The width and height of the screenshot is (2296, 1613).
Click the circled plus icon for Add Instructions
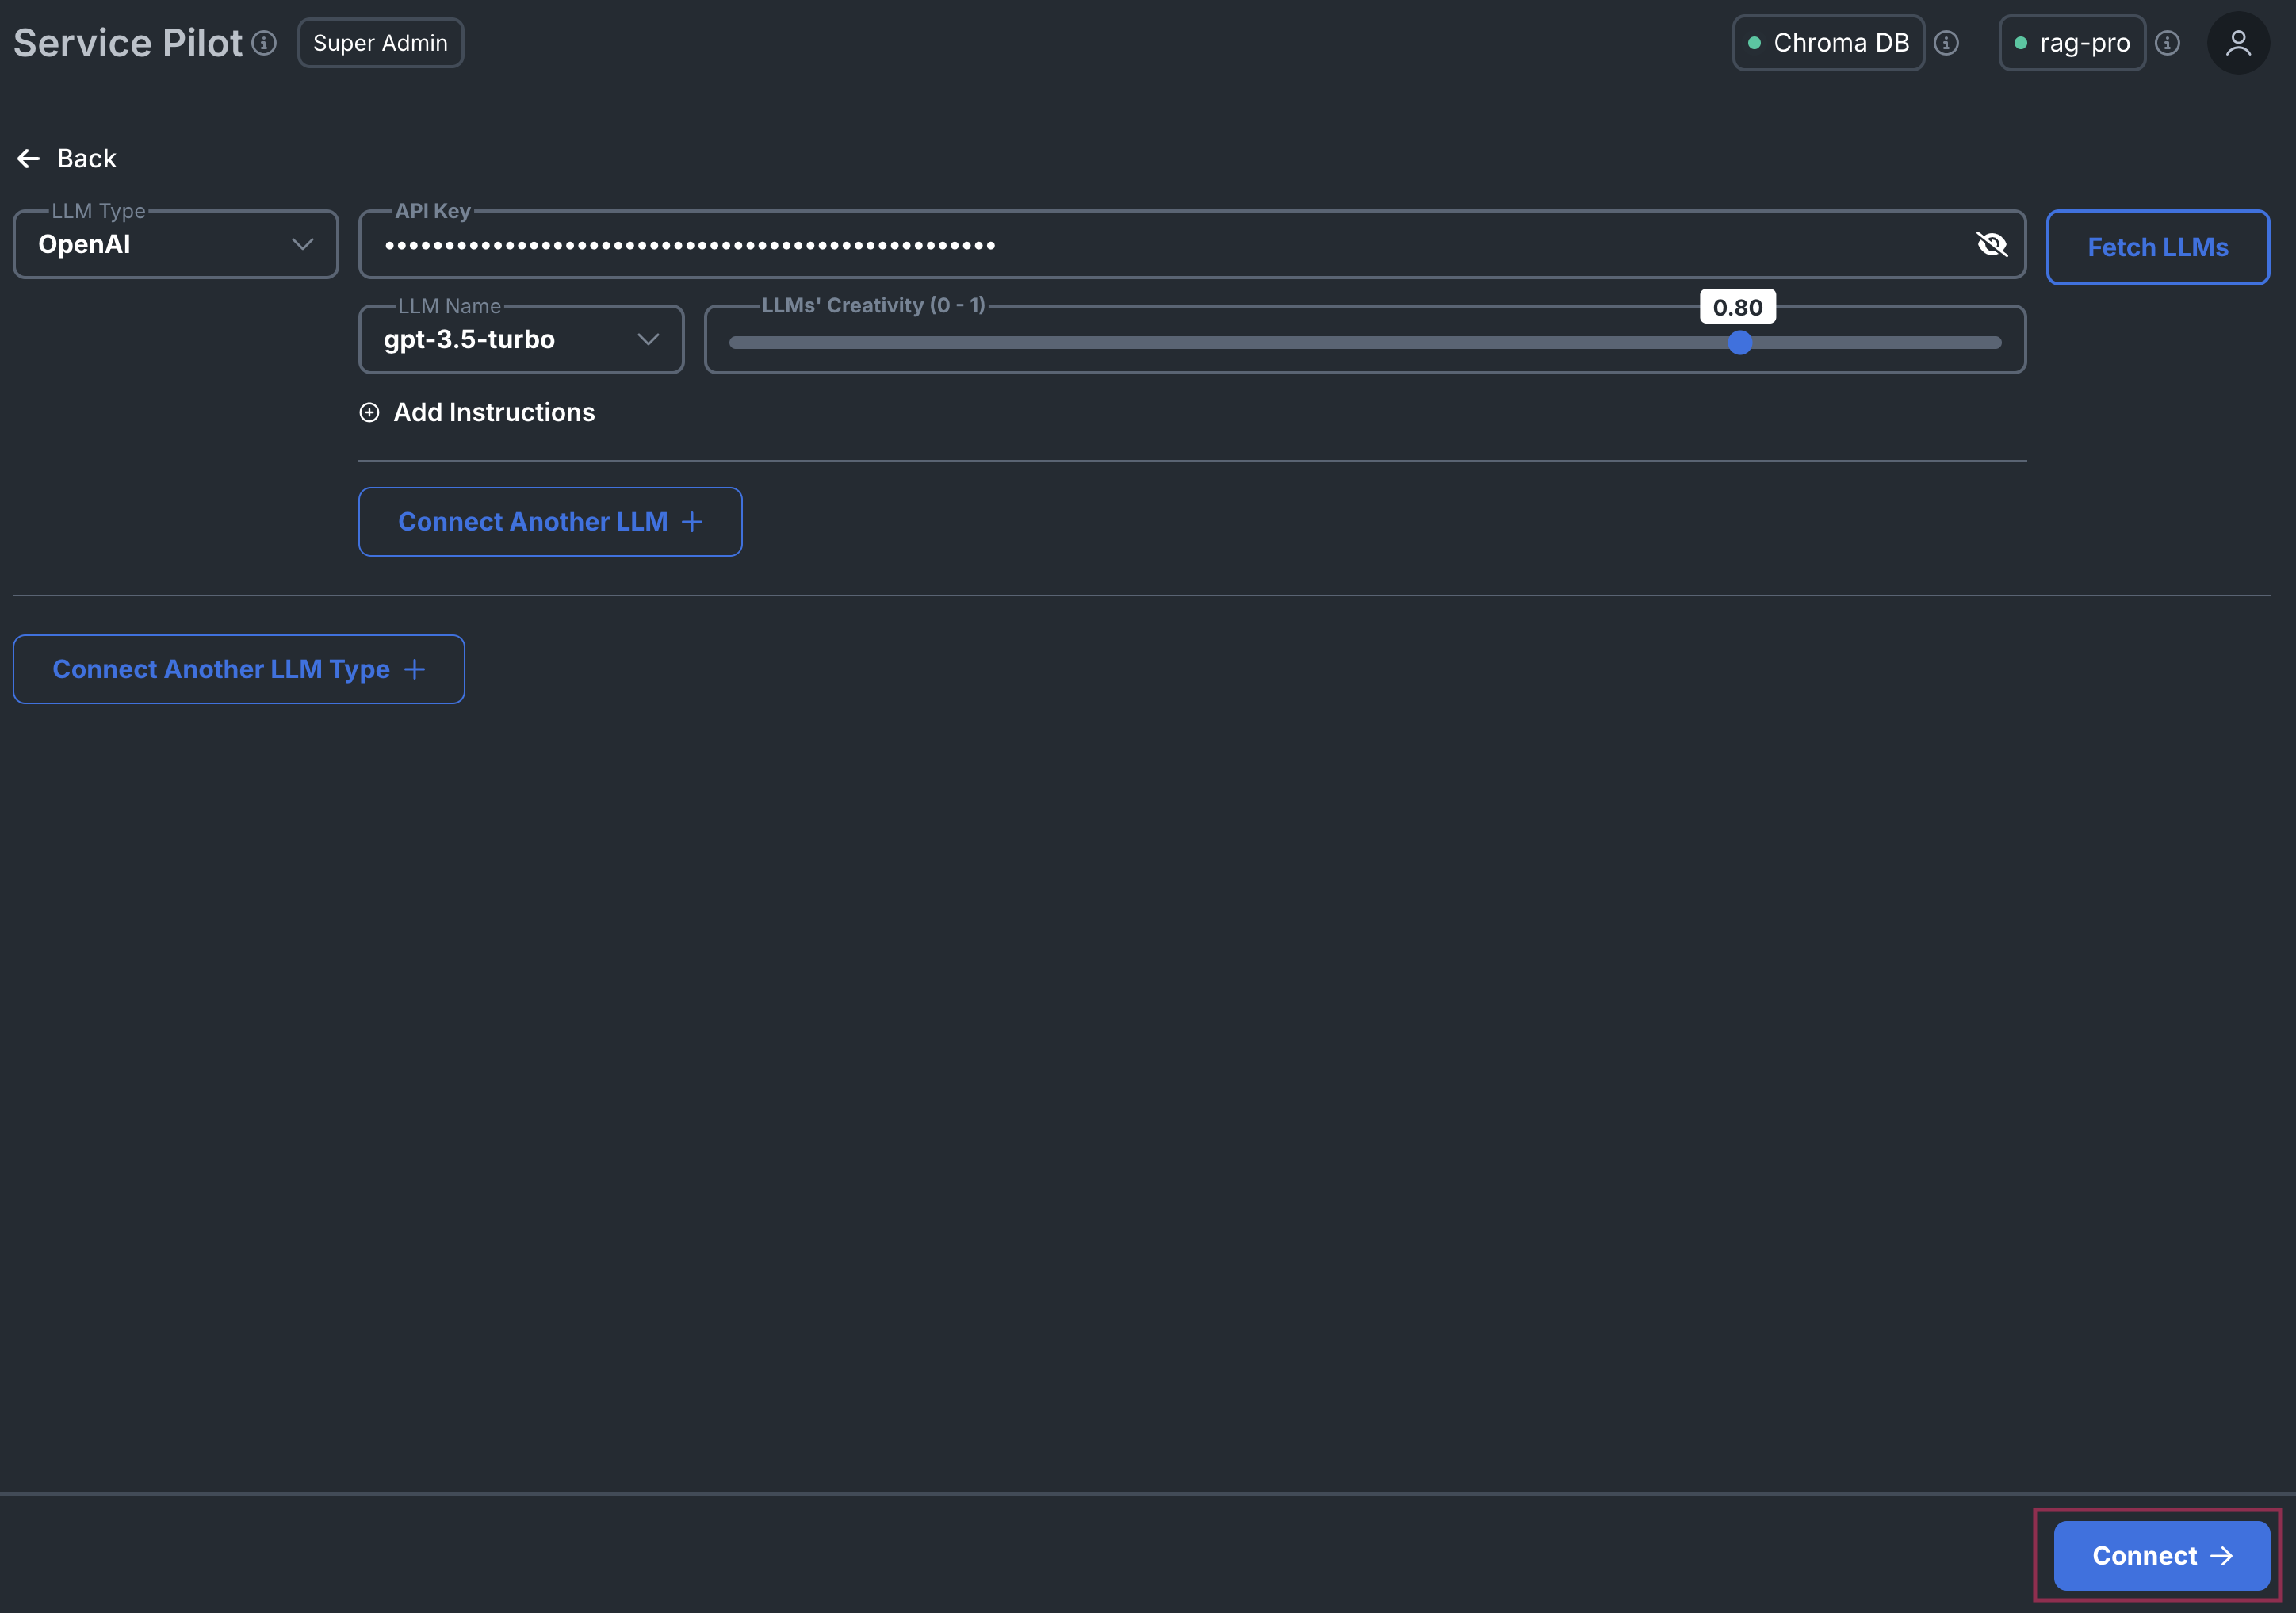[x=369, y=413]
